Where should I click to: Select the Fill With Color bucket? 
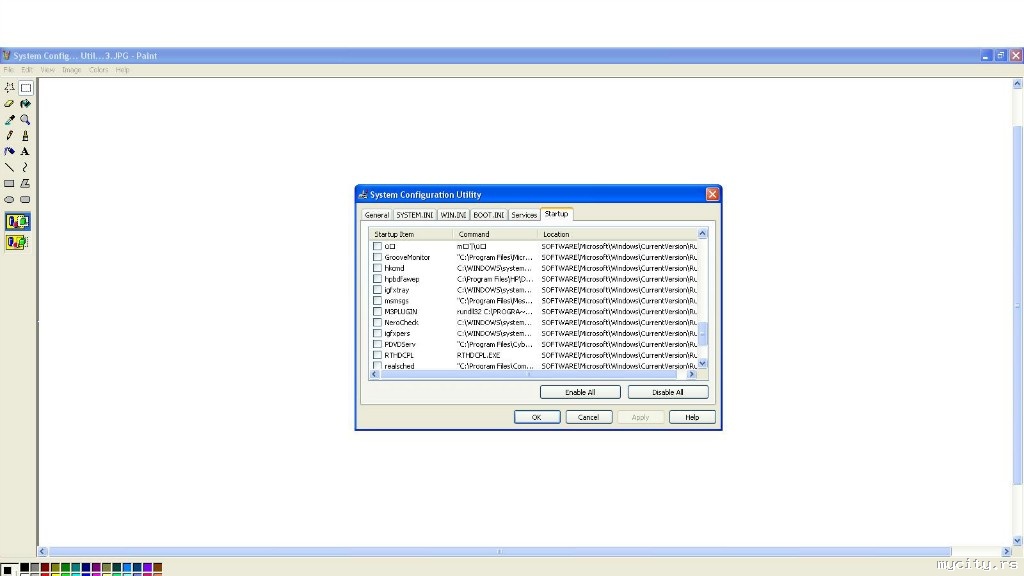pyautogui.click(x=25, y=104)
